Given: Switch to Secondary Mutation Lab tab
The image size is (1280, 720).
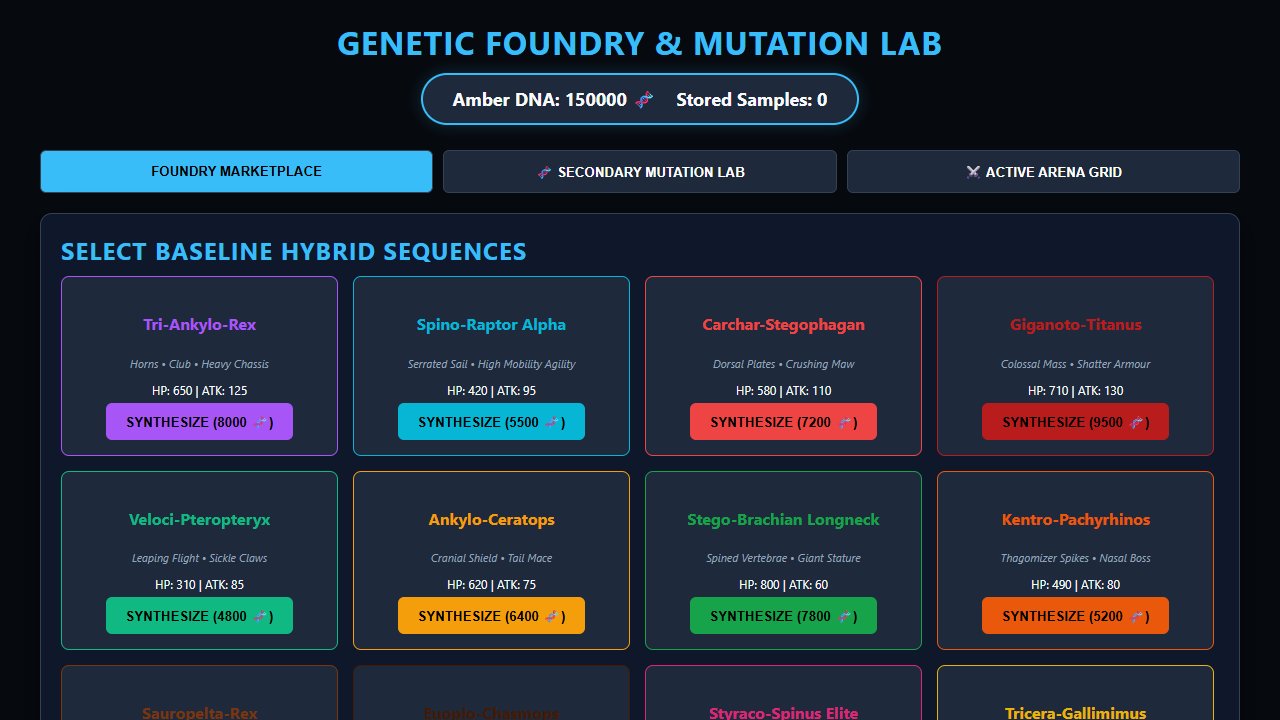Looking at the screenshot, I should click(640, 171).
